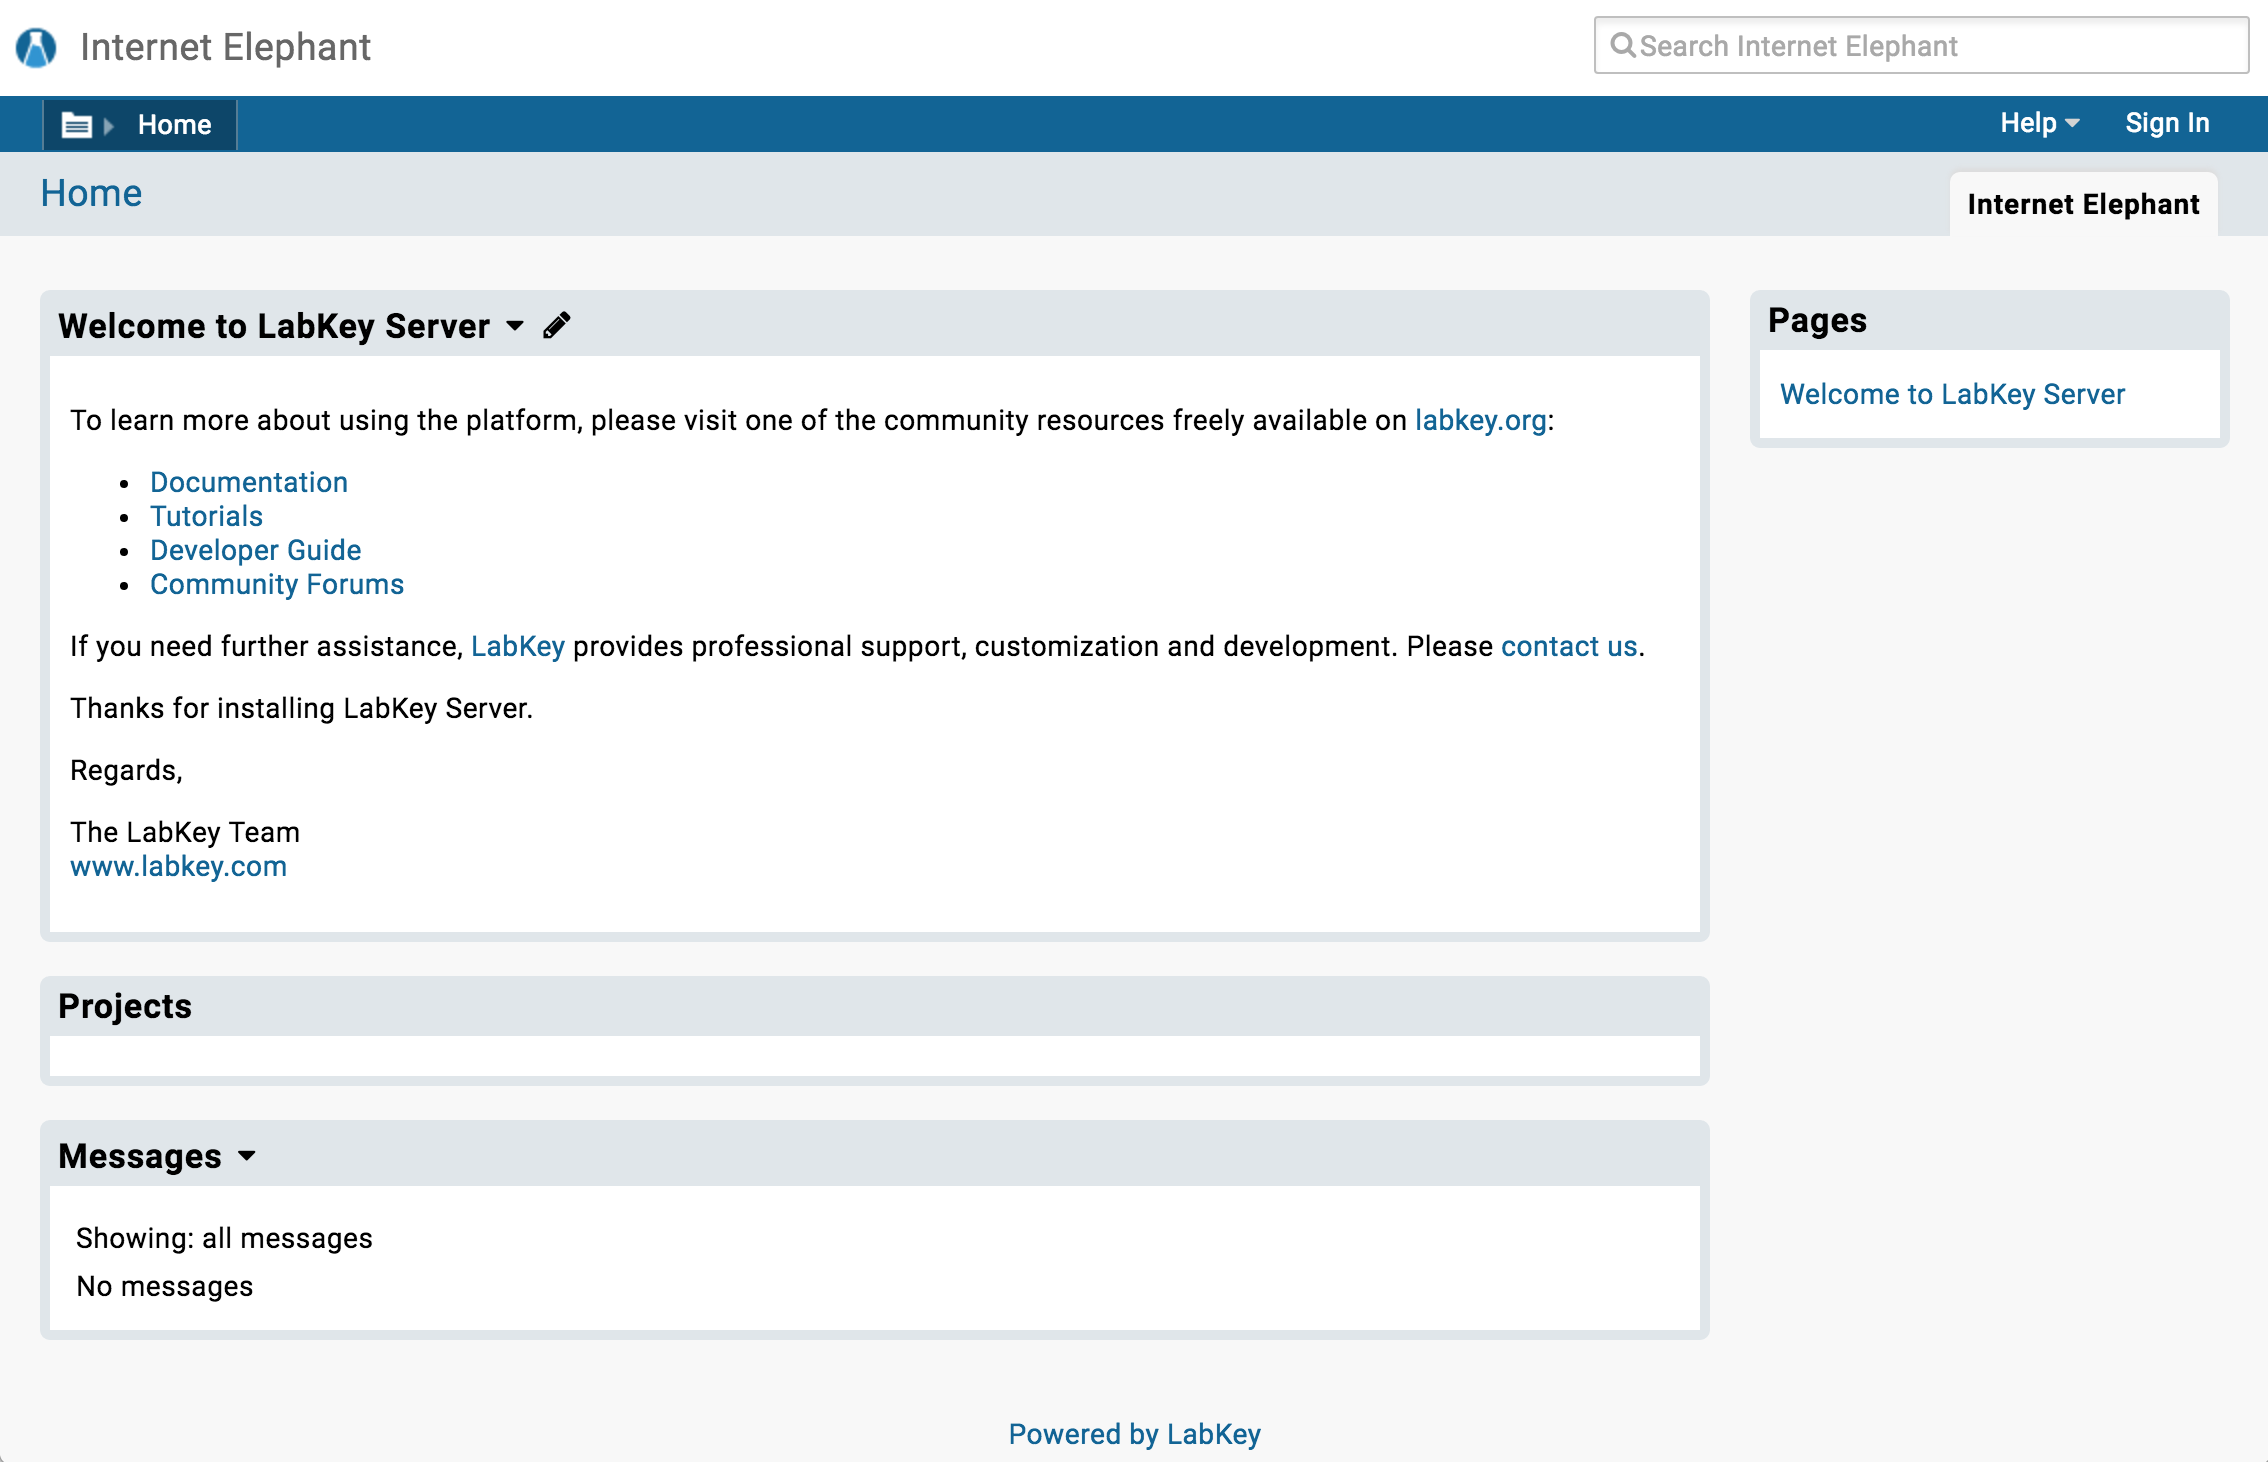2268x1462 pixels.
Task: Switch to the Internet Elephant tab
Action: pyautogui.click(x=2082, y=205)
